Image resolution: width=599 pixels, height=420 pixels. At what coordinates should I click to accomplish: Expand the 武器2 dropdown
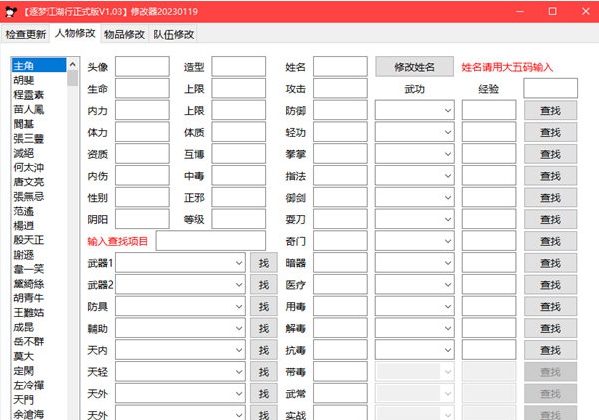coord(180,285)
